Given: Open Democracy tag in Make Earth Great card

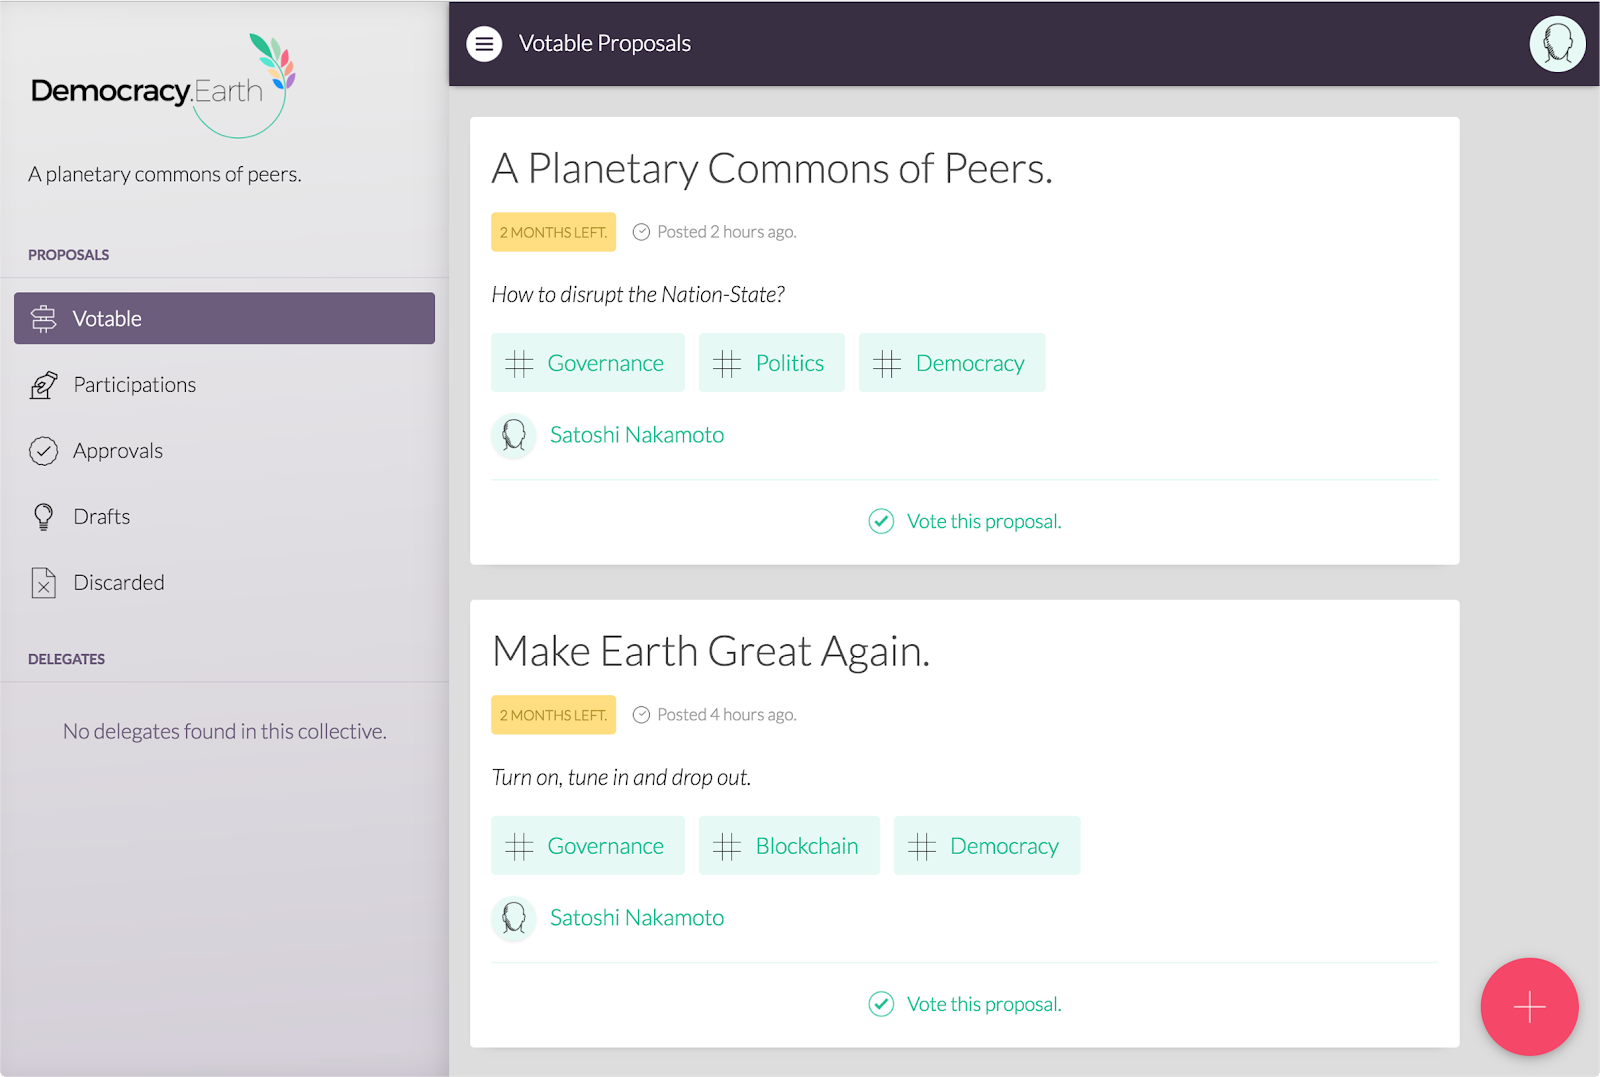Looking at the screenshot, I should coord(987,846).
